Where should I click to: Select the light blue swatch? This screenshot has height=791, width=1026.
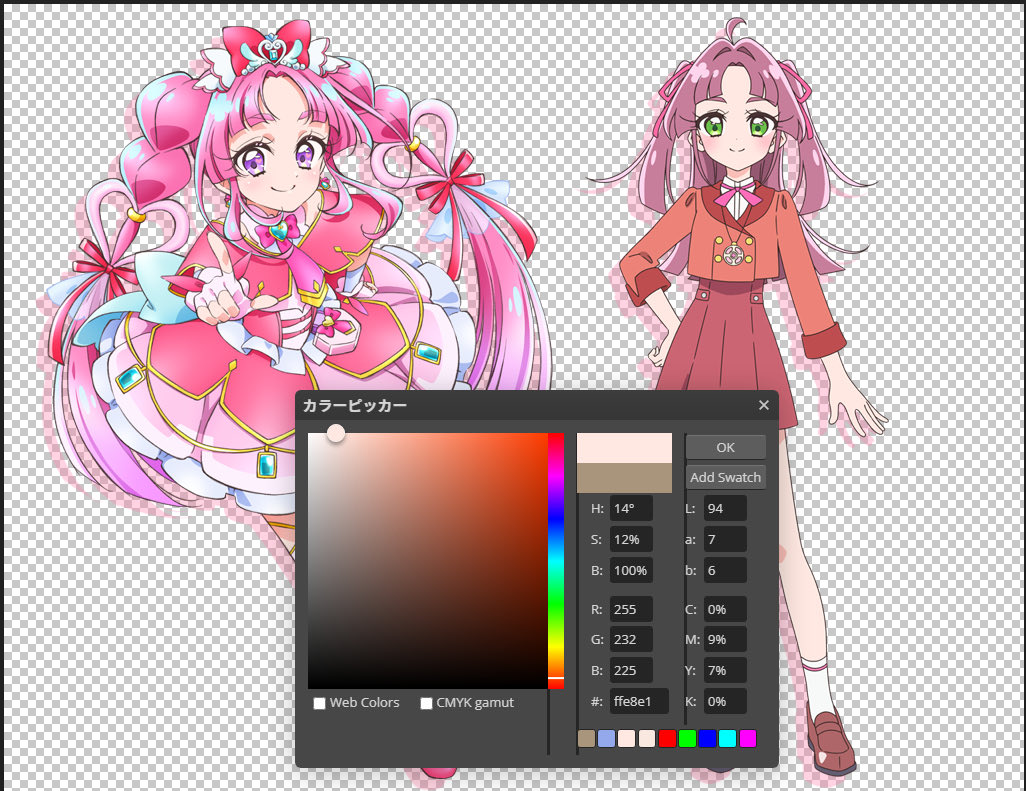tap(607, 739)
